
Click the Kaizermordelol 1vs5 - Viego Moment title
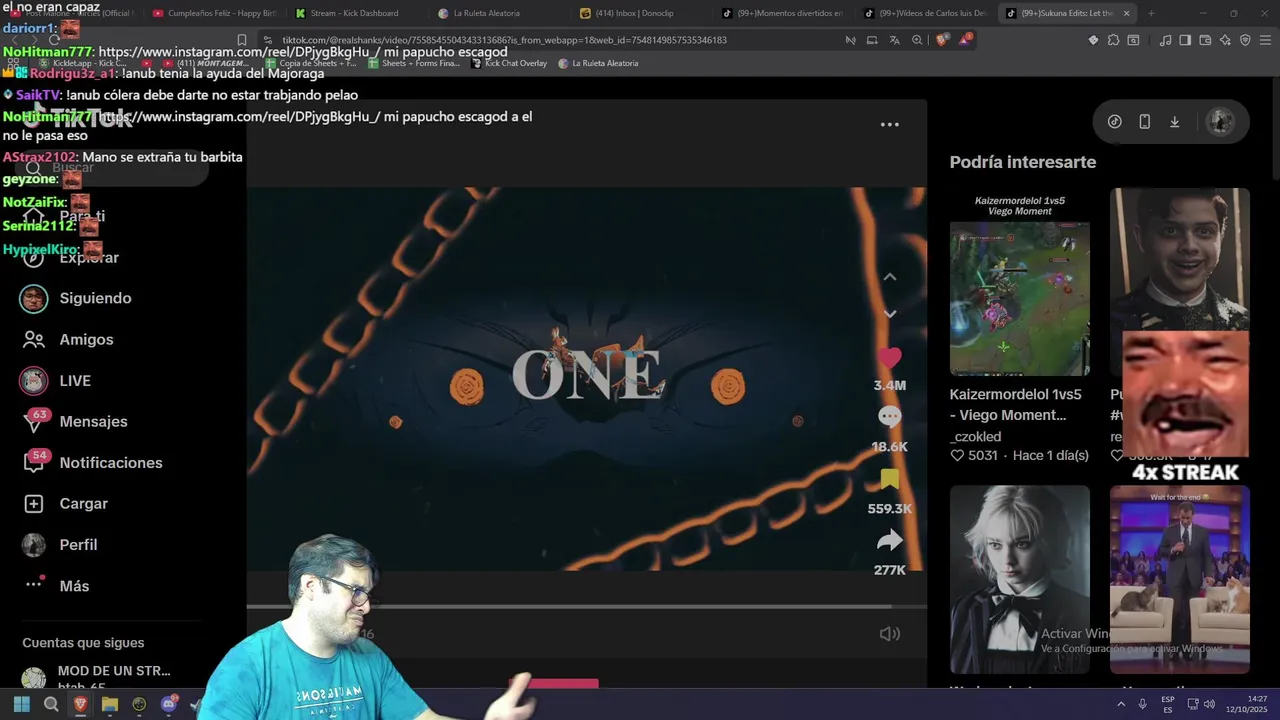coord(1015,404)
